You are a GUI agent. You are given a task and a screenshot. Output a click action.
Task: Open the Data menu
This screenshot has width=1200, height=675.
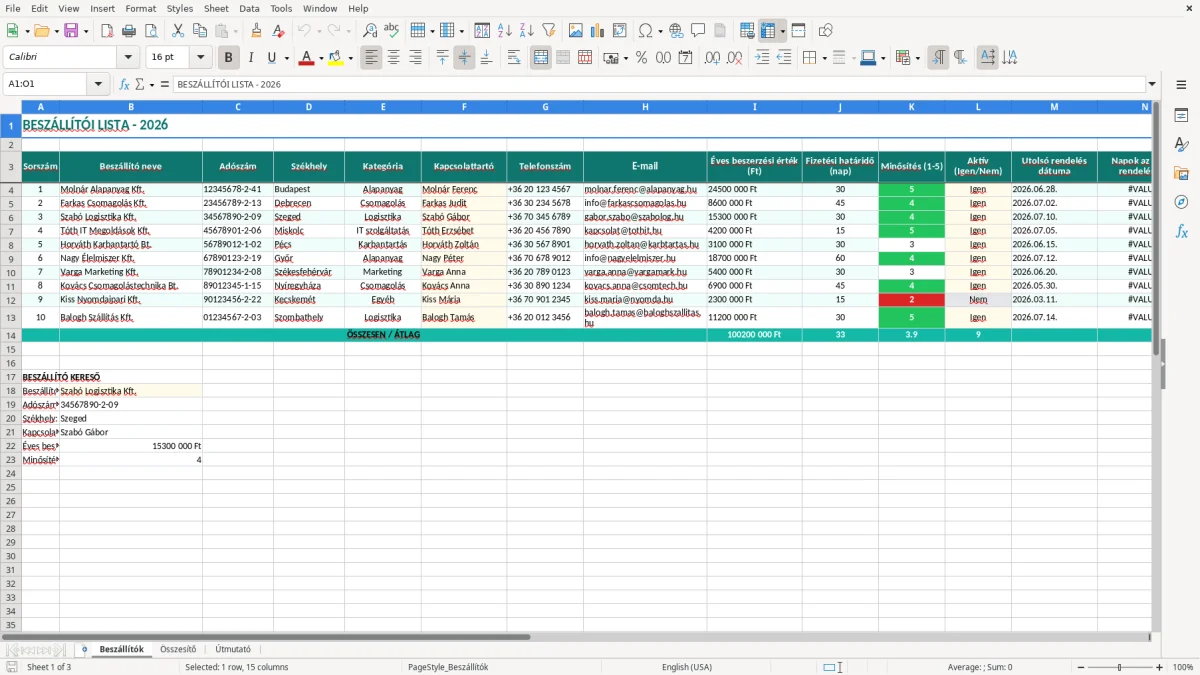pos(249,8)
